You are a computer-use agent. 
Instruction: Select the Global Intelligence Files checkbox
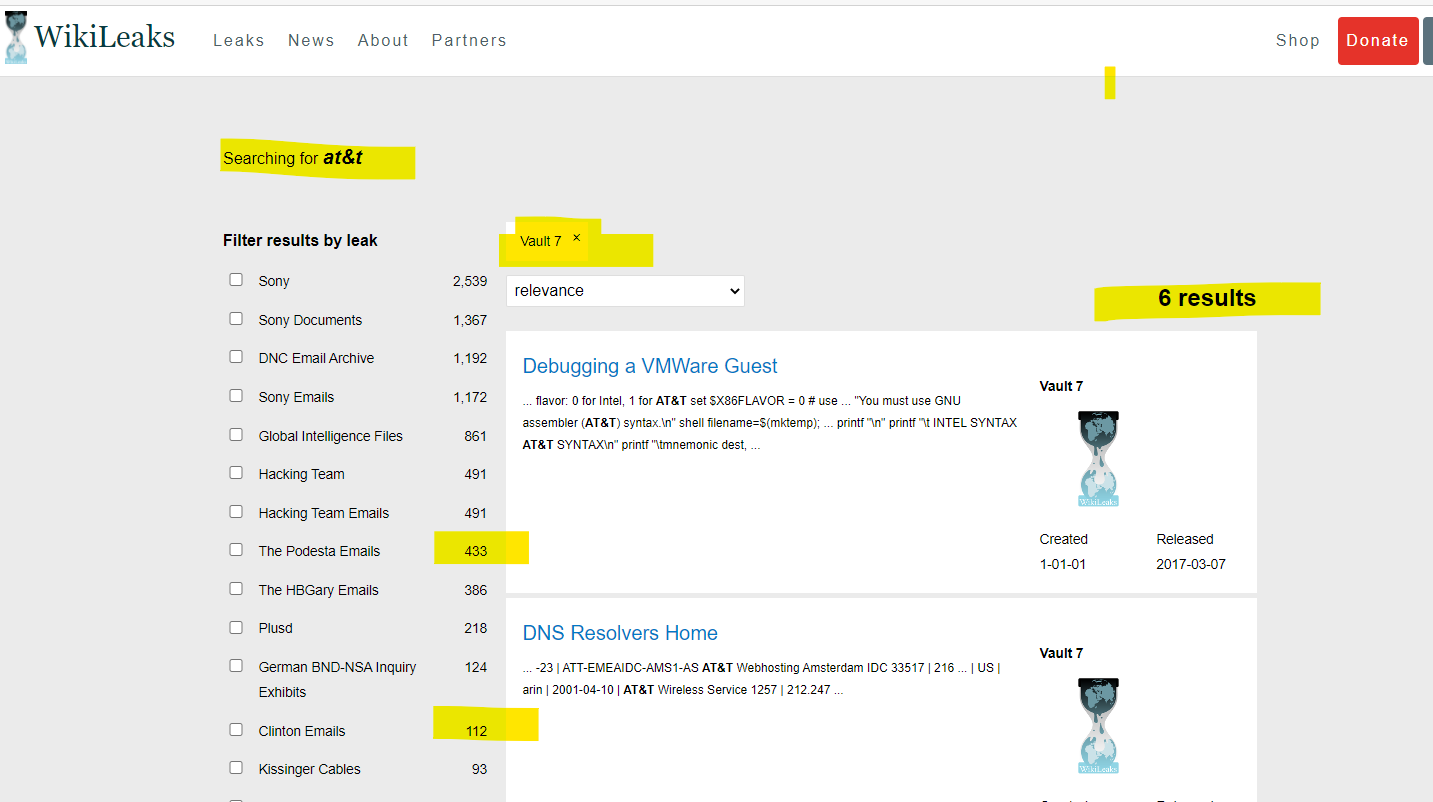(236, 435)
